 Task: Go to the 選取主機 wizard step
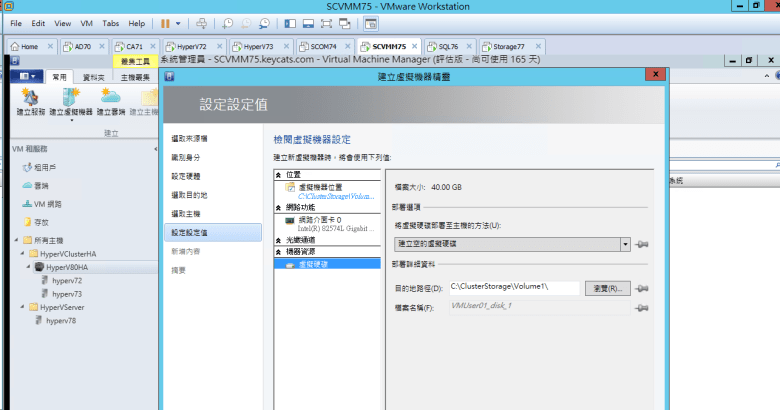pyautogui.click(x=188, y=213)
